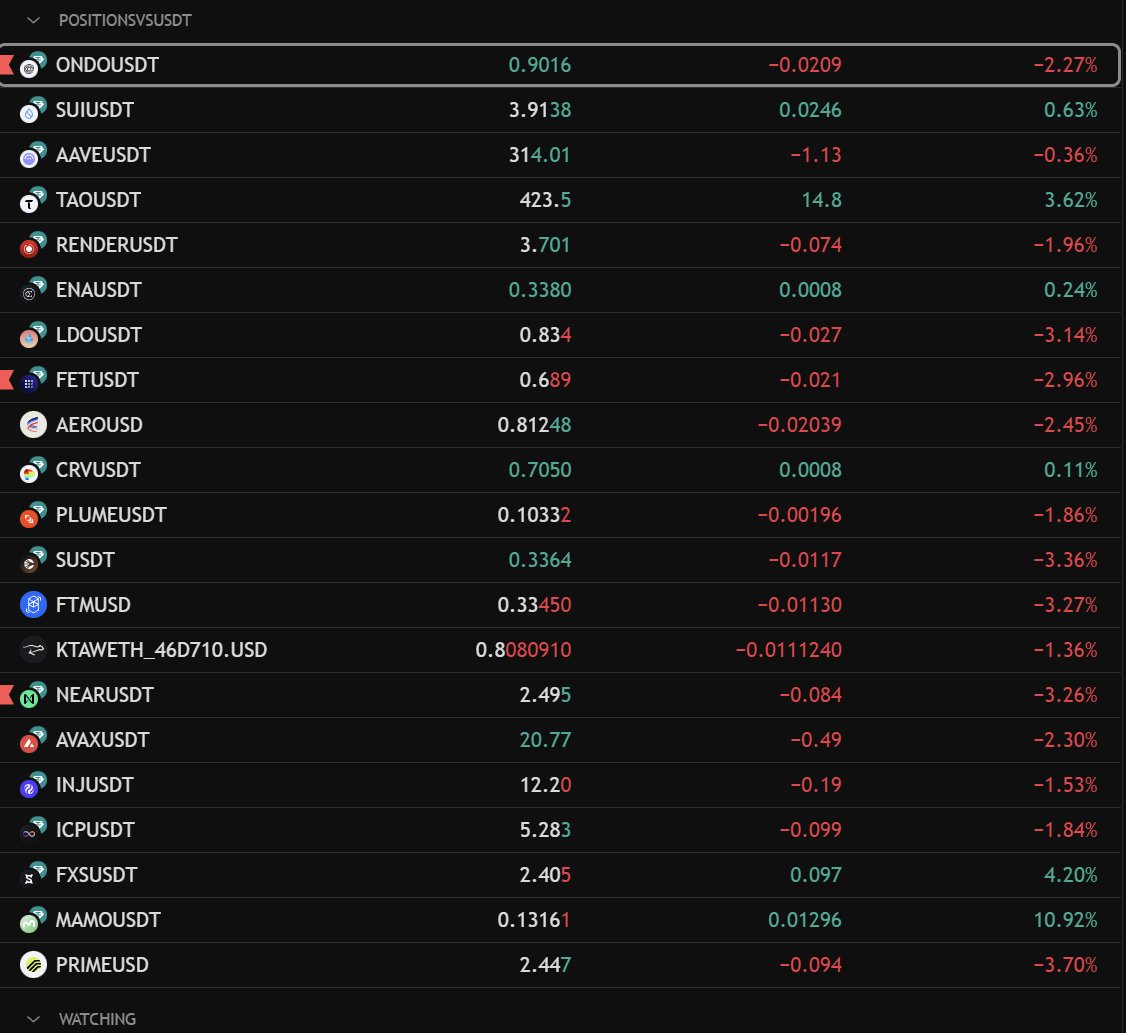1126x1033 pixels.
Task: Select the NEARUSDT symbol name
Action: pos(104,695)
